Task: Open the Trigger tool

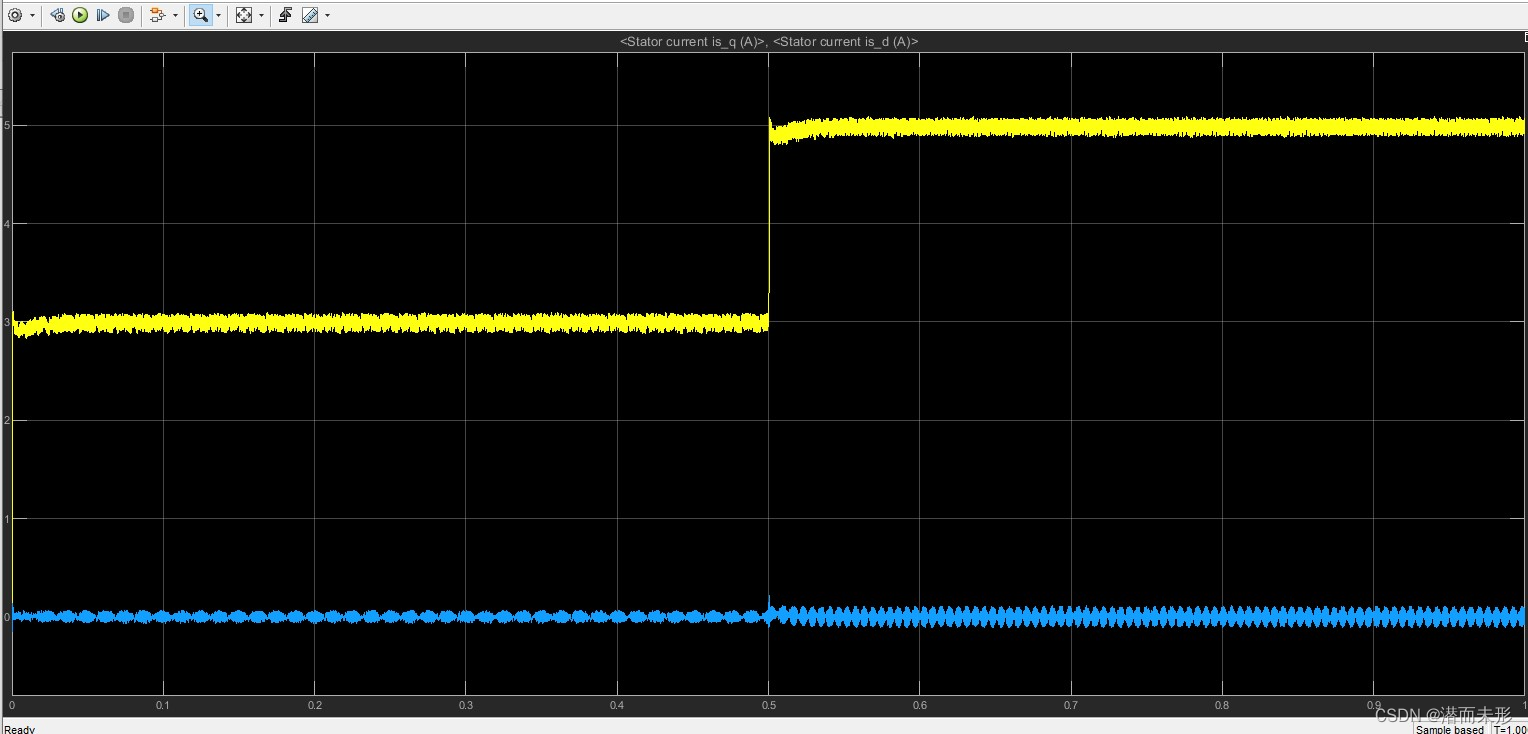Action: 284,14
